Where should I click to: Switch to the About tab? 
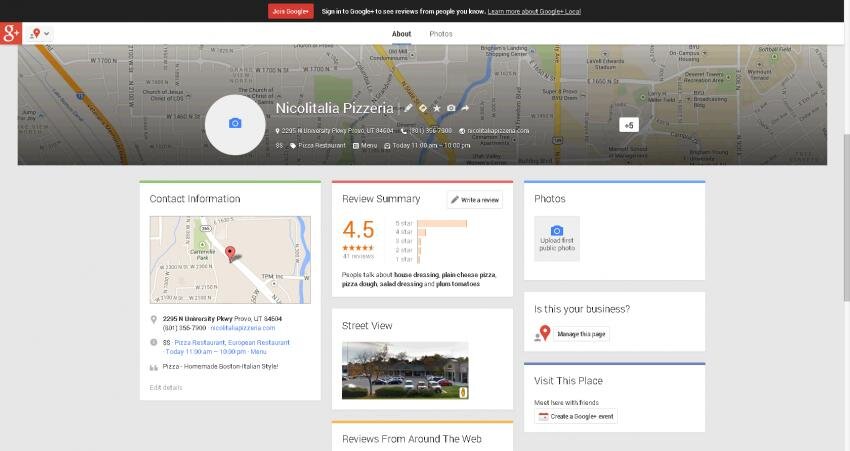(402, 34)
